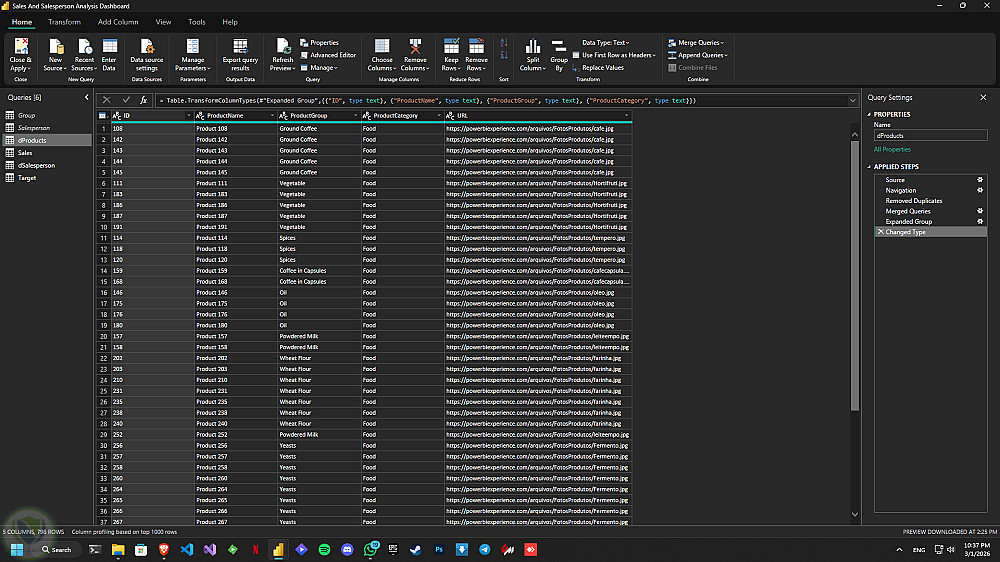Delete the Changed Type step

[x=880, y=232]
